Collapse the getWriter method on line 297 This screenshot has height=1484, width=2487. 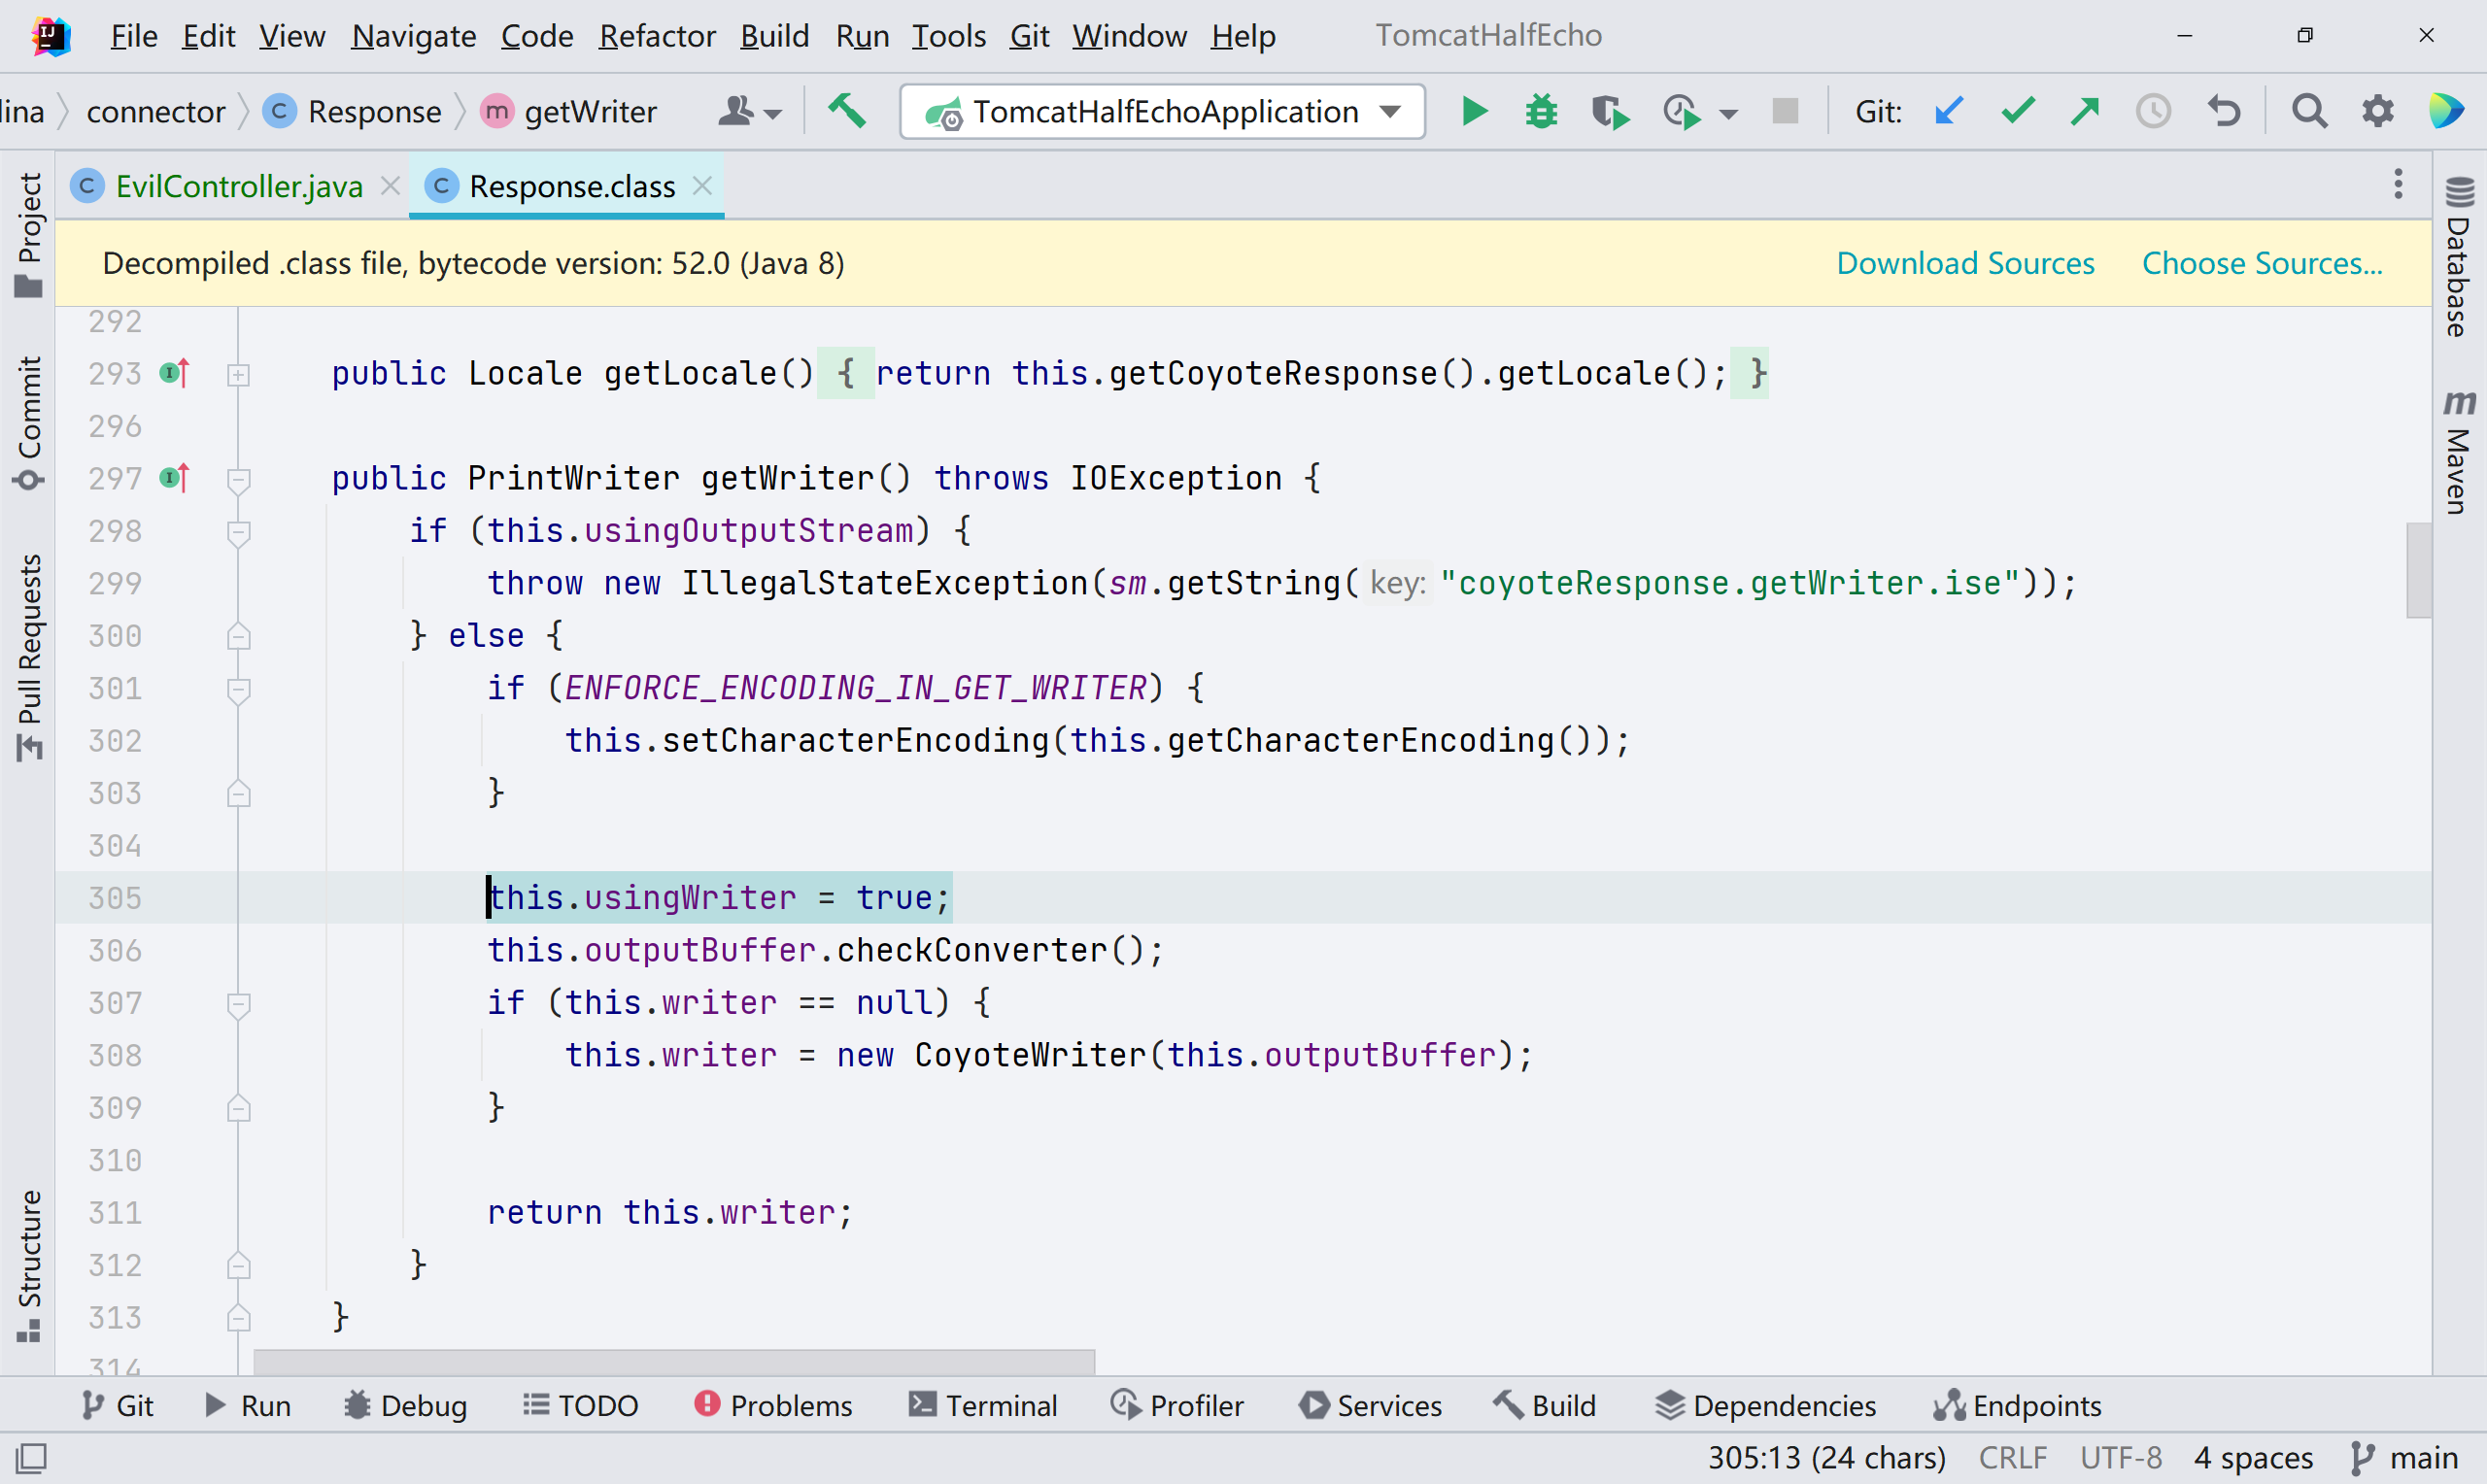(x=238, y=479)
